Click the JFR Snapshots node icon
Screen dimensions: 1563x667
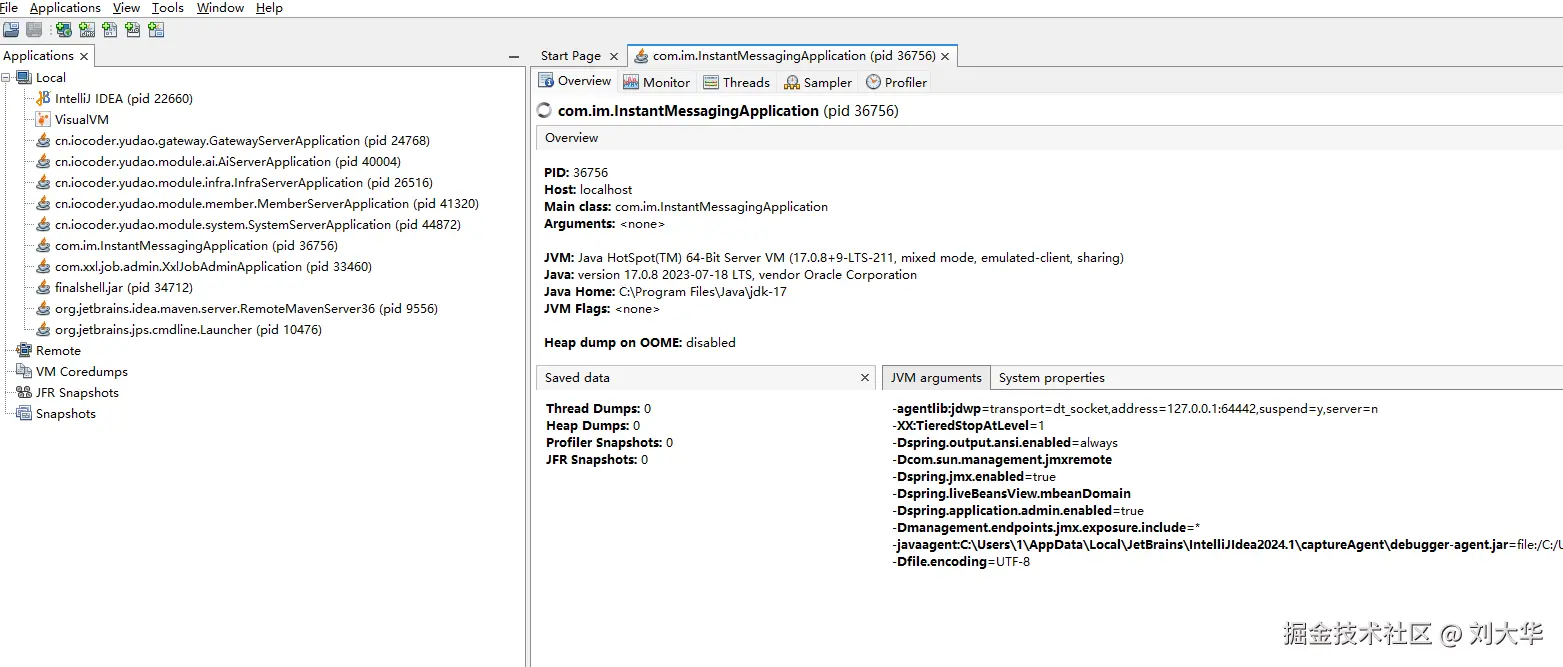click(24, 392)
